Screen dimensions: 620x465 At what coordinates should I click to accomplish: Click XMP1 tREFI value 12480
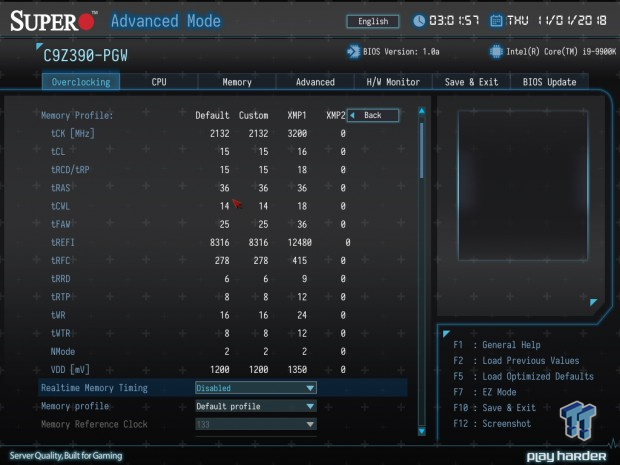pyautogui.click(x=299, y=242)
